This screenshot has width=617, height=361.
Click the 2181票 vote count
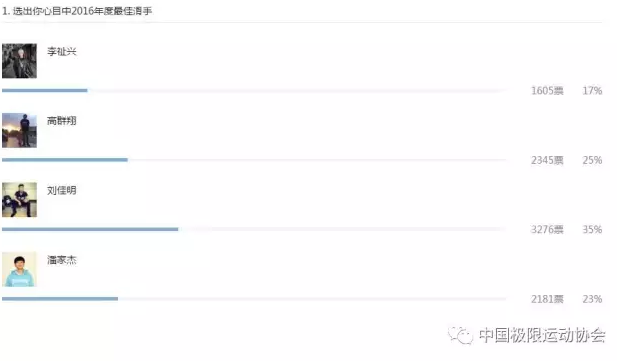coord(547,299)
